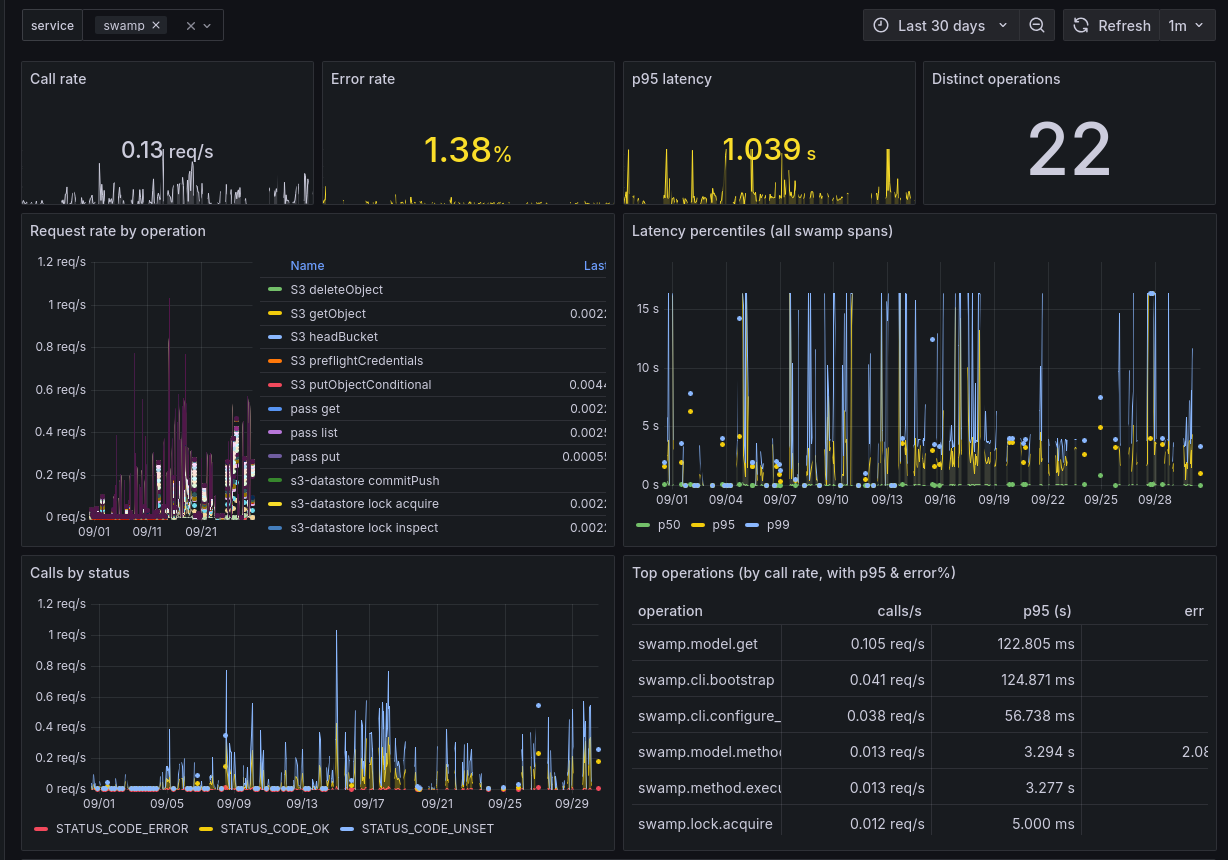Click the pass list purple color swatch
This screenshot has width=1228, height=860.
click(275, 433)
